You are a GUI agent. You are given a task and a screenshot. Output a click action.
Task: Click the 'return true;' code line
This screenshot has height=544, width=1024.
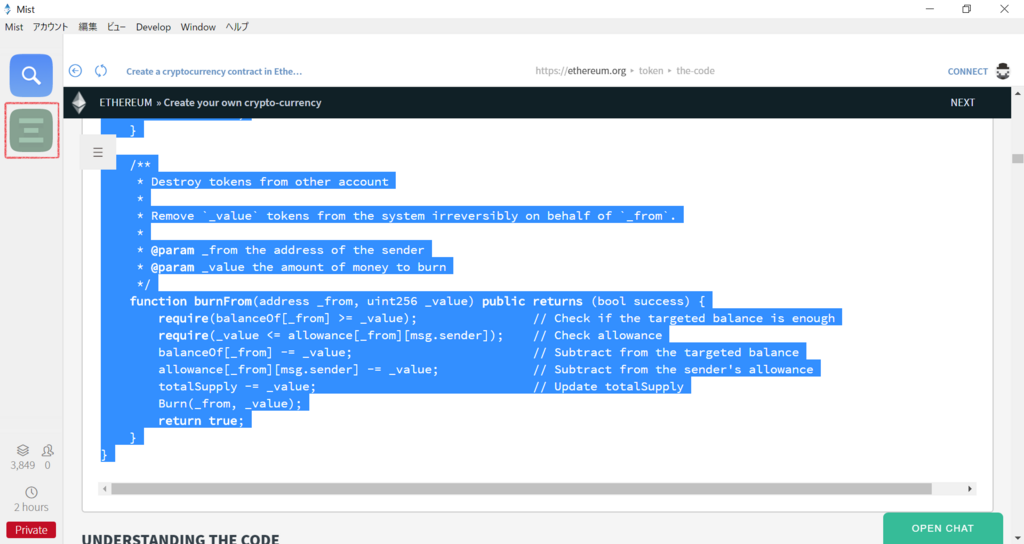click(201, 421)
